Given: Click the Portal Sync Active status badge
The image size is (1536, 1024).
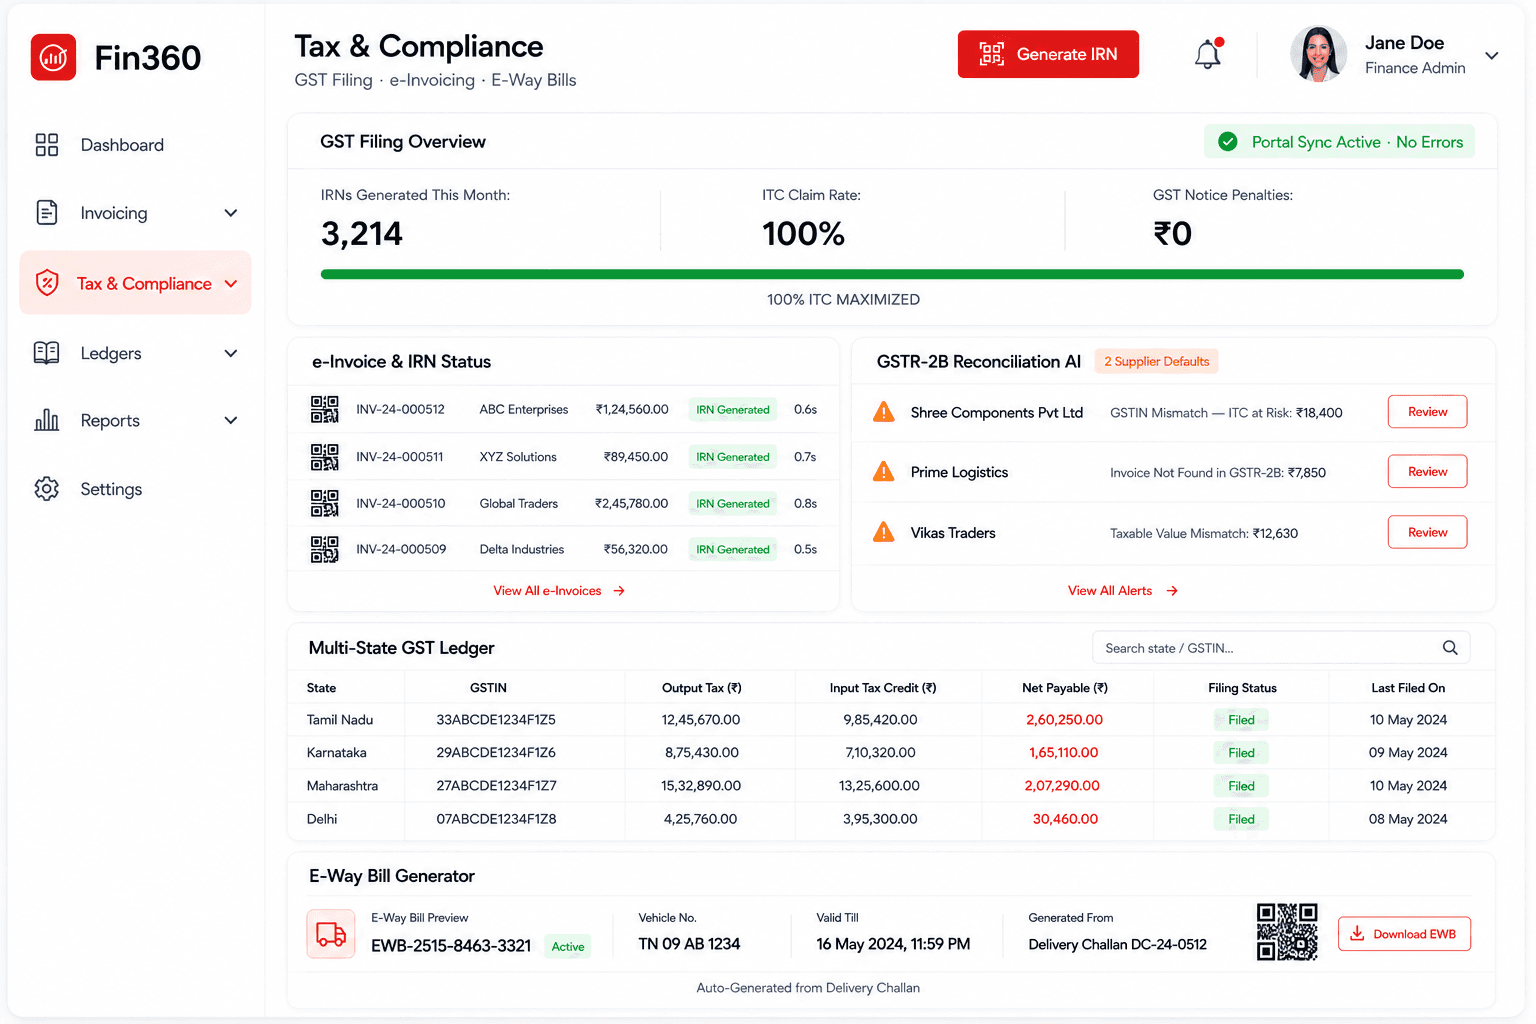Looking at the screenshot, I should coord(1339,142).
